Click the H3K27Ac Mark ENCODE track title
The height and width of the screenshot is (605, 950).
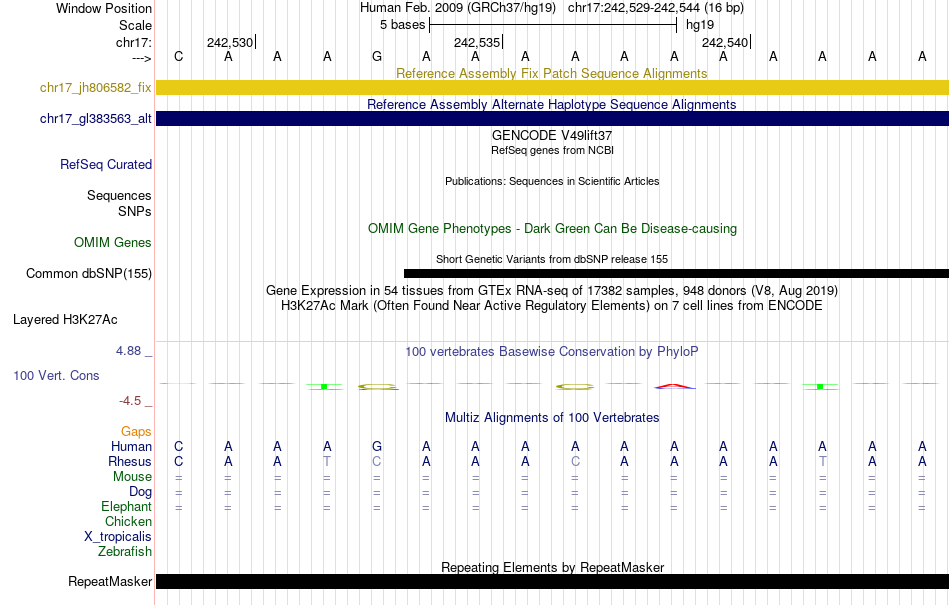click(552, 305)
